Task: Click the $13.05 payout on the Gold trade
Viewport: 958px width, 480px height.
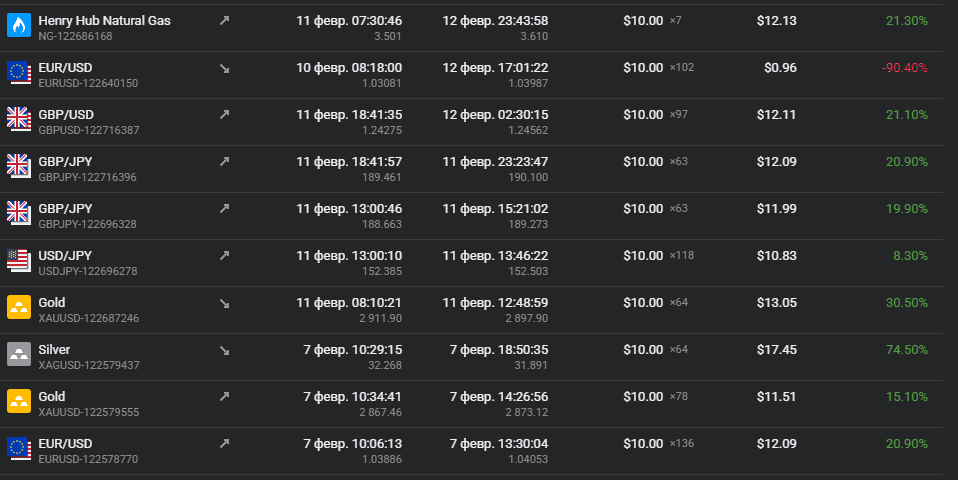Action: pos(777,303)
